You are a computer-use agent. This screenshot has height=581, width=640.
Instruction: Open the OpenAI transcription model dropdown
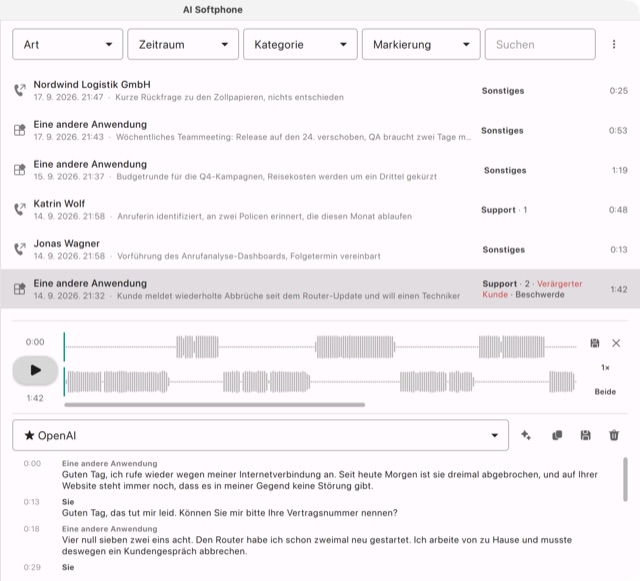pos(260,435)
